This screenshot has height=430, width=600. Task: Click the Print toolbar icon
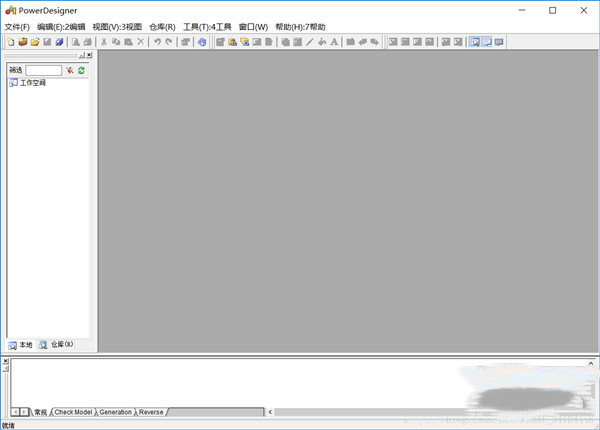[88, 42]
